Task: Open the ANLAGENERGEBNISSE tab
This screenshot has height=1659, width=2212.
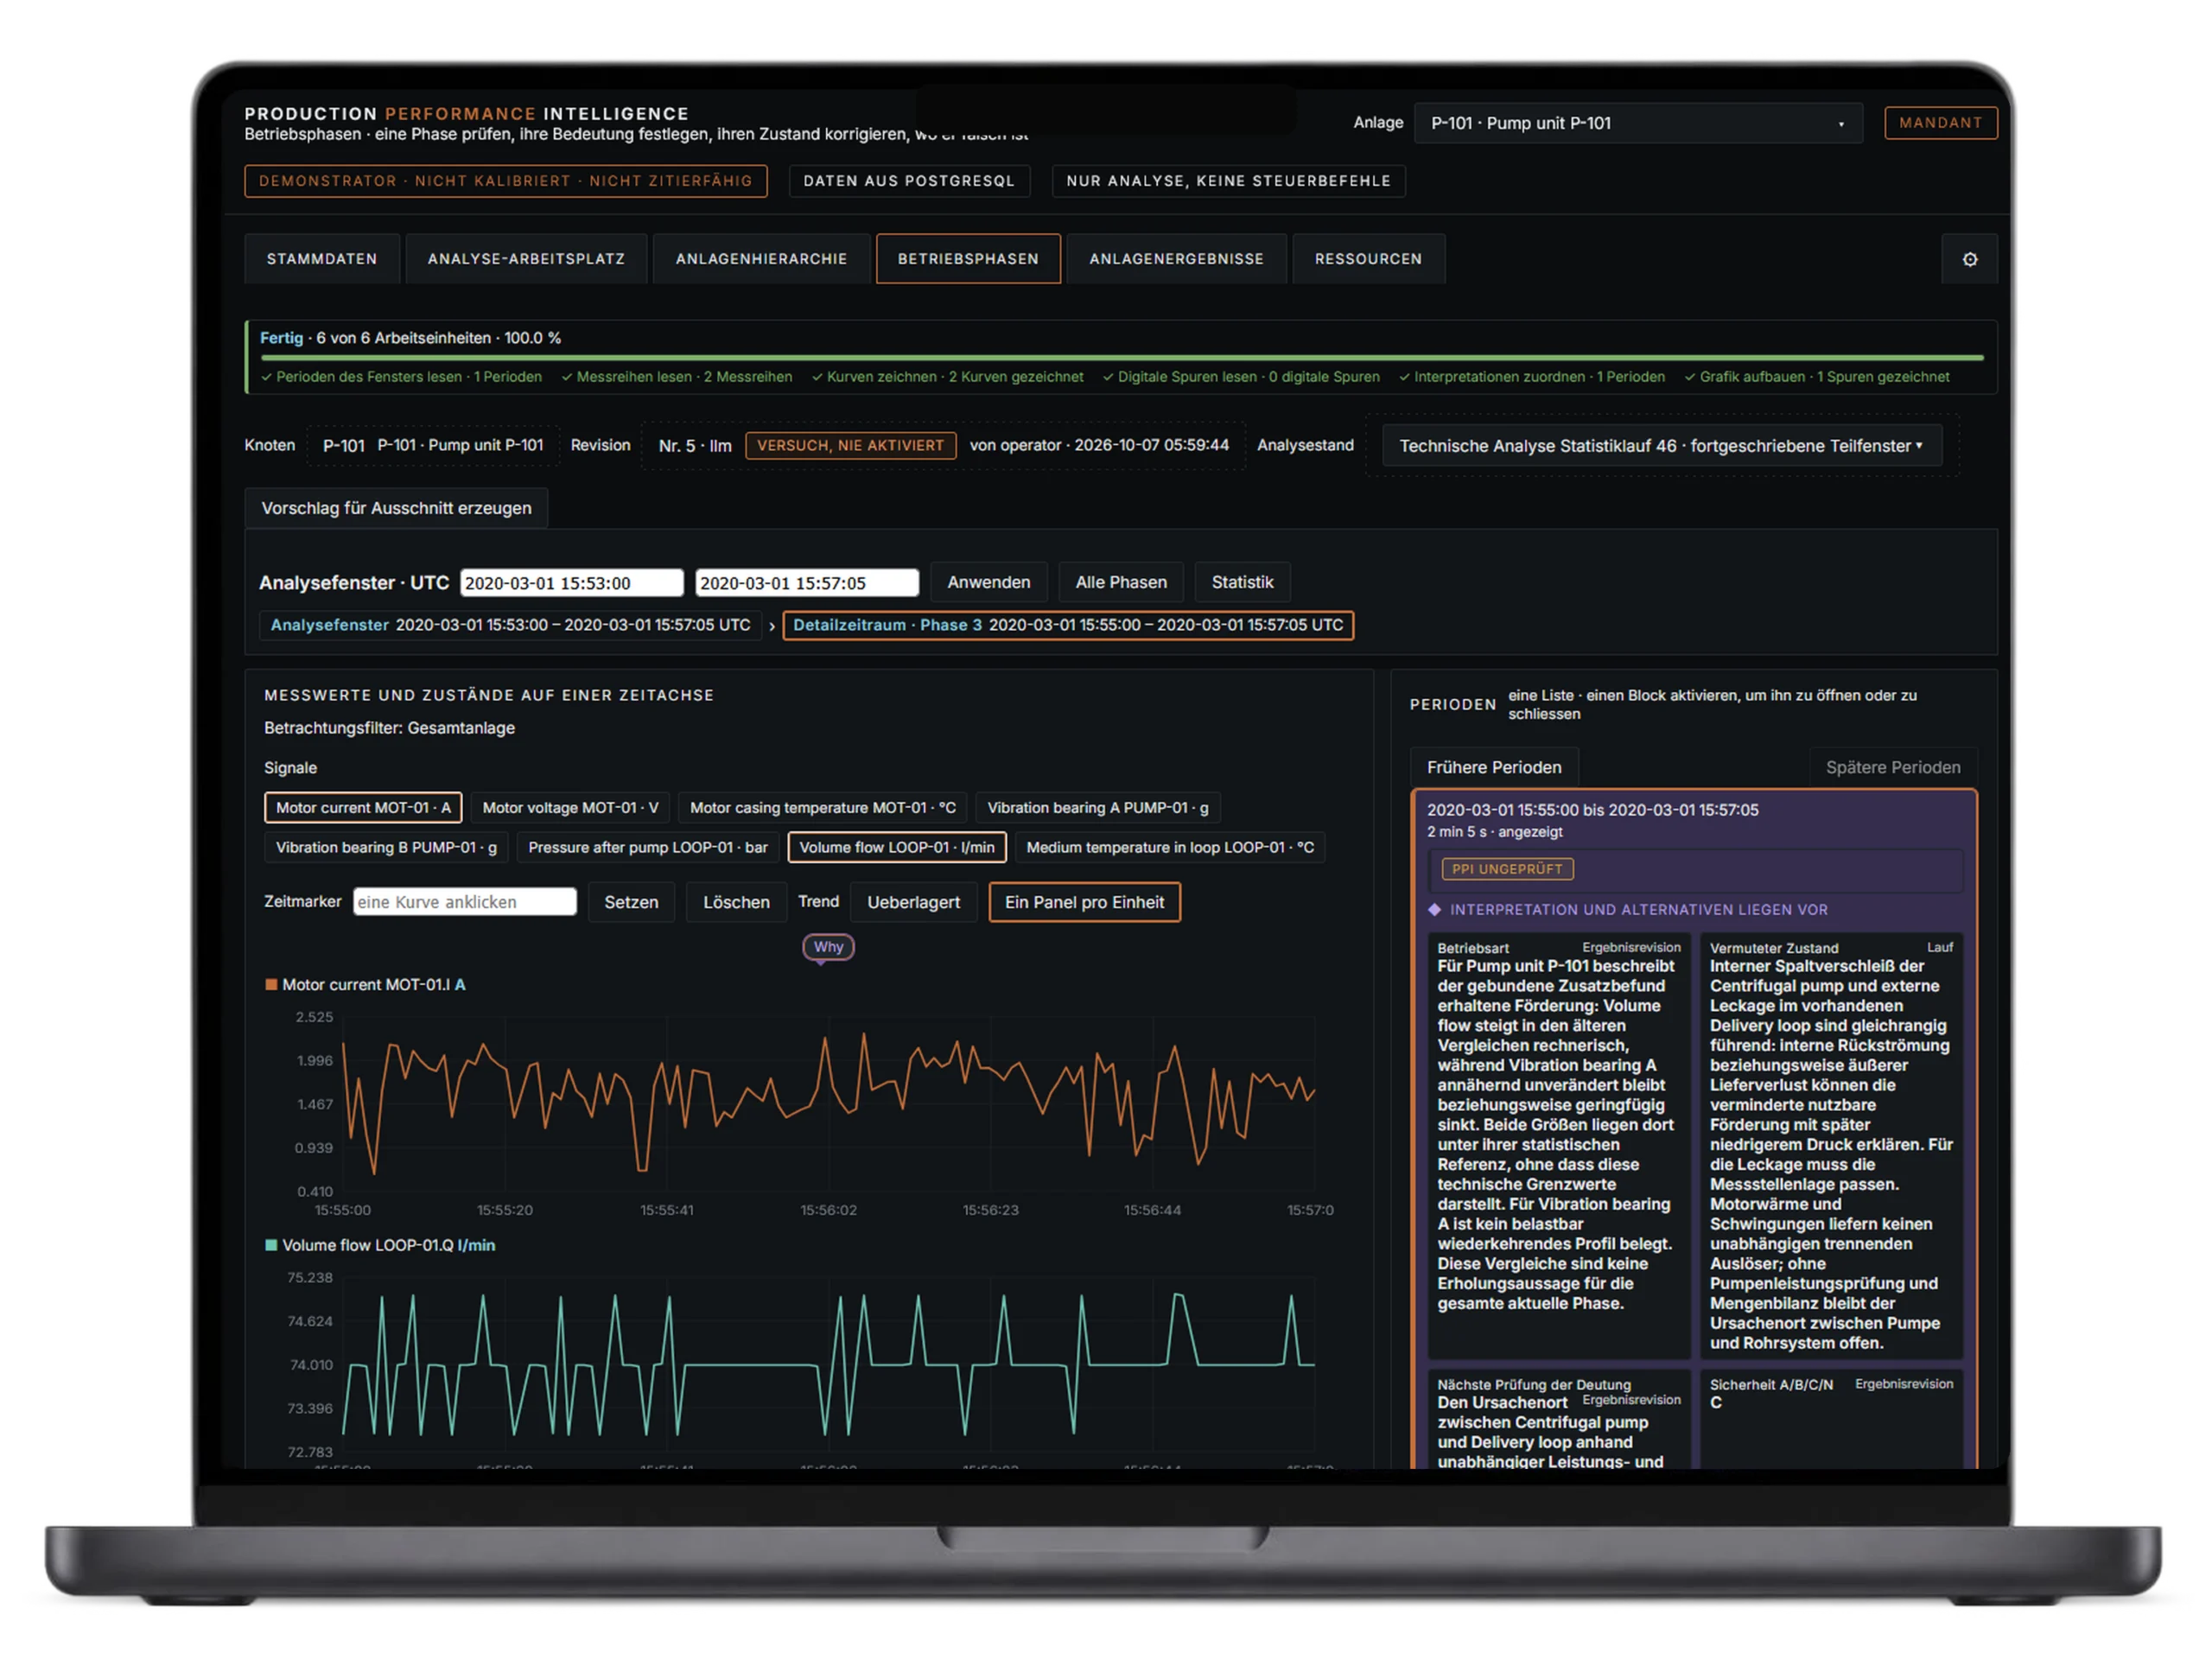Action: point(1176,259)
